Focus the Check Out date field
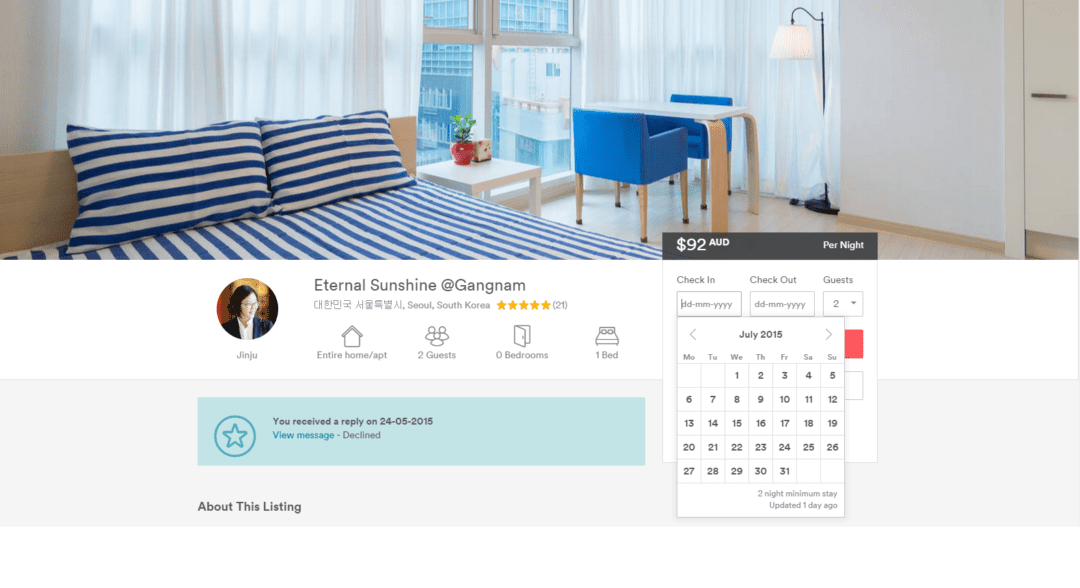This screenshot has height=588, width=1080. 782,304
